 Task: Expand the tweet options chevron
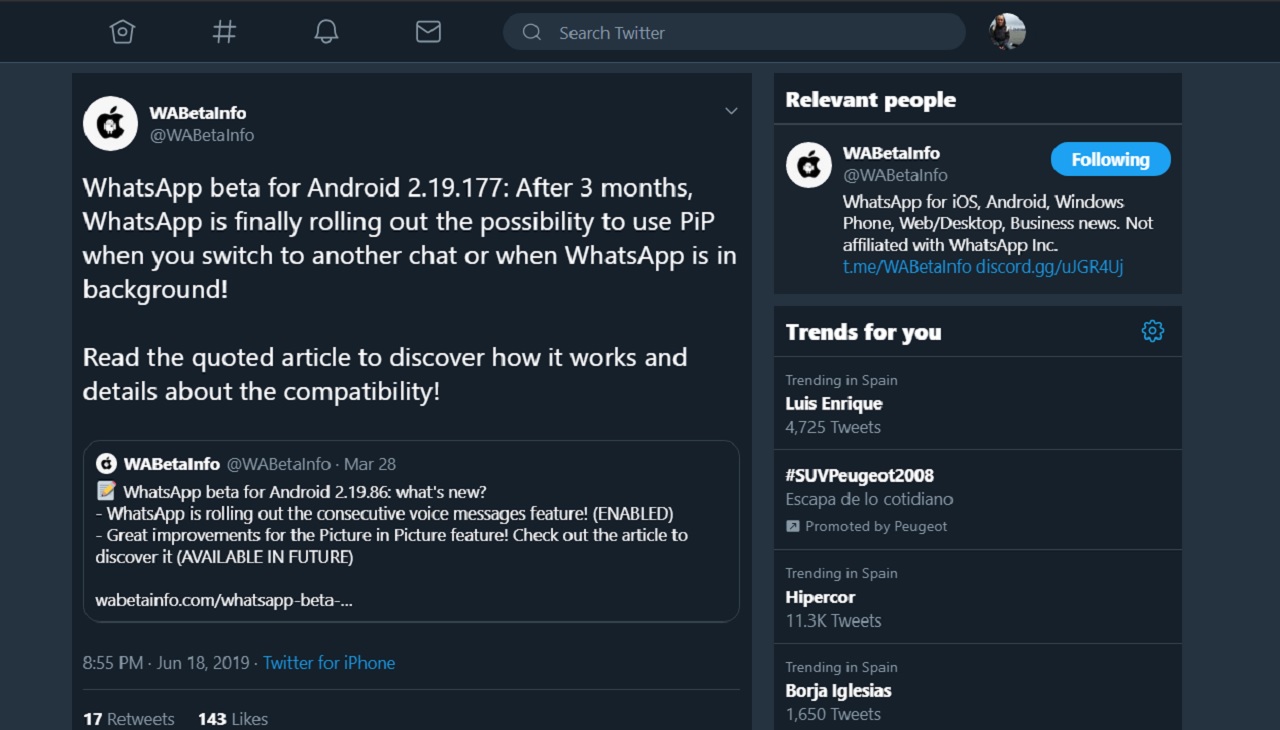(731, 111)
